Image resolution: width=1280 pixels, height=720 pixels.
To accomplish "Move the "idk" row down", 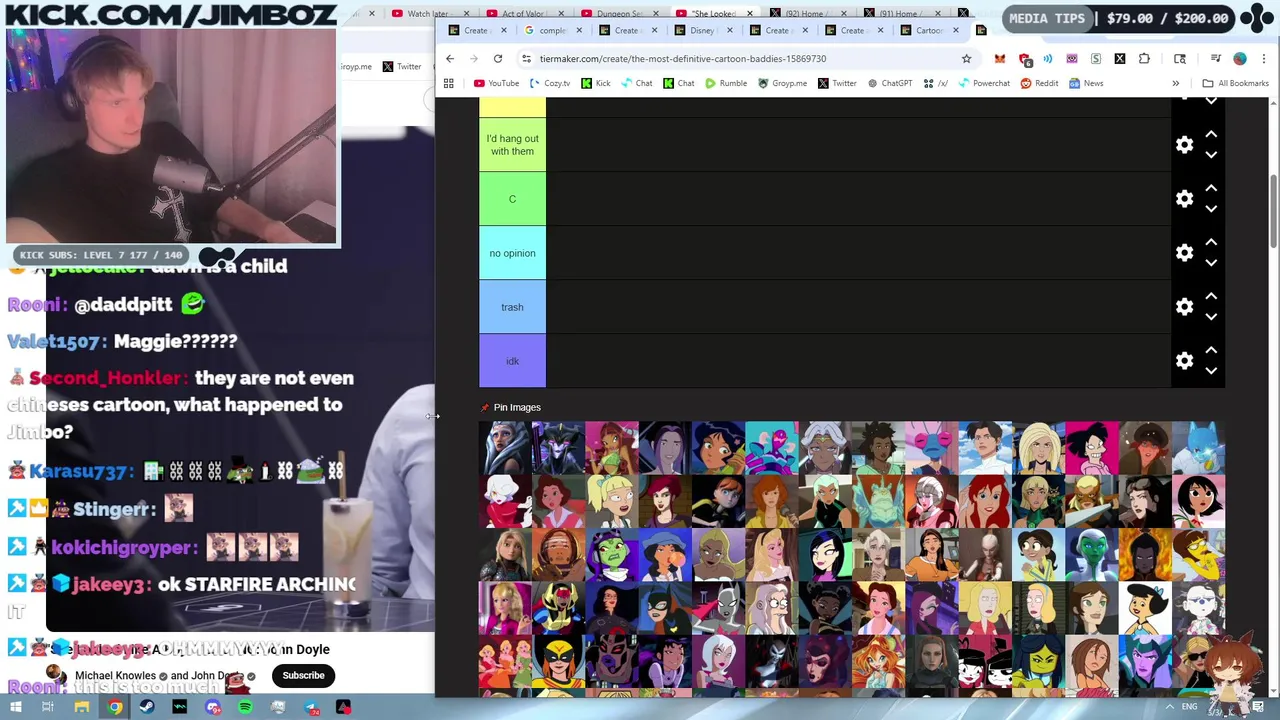I will pyautogui.click(x=1211, y=371).
